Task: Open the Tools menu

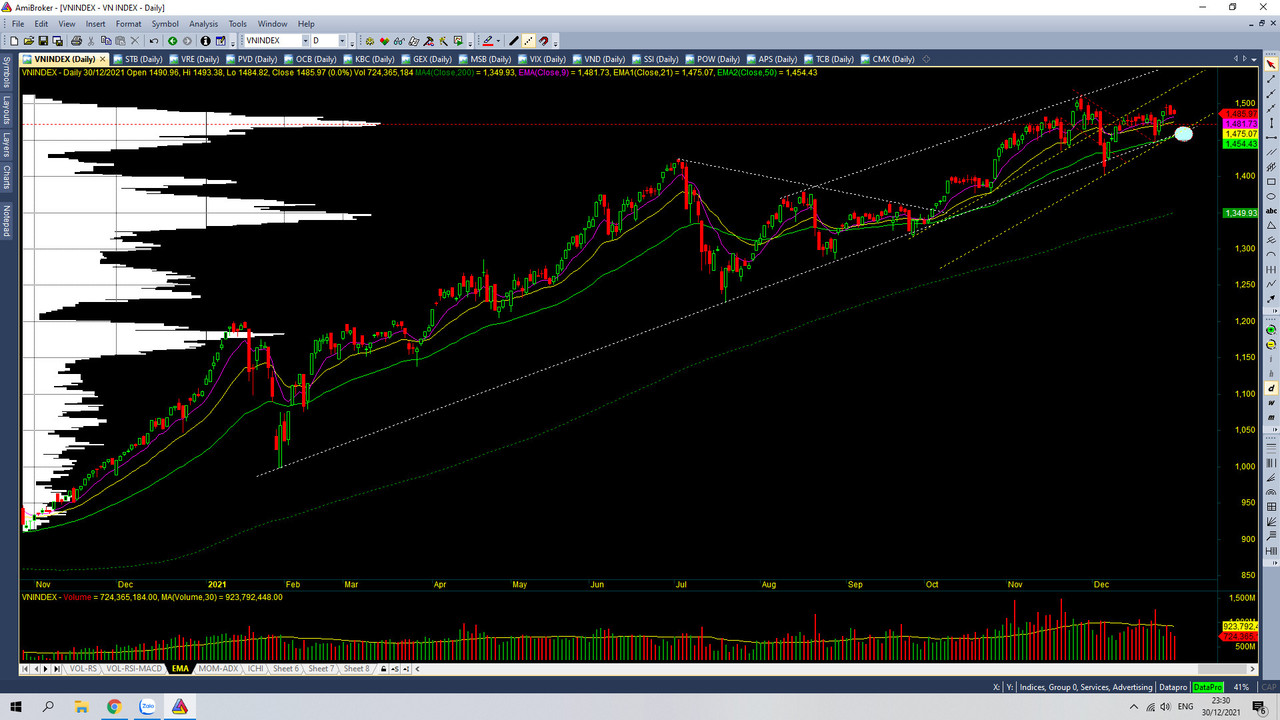Action: pos(237,23)
